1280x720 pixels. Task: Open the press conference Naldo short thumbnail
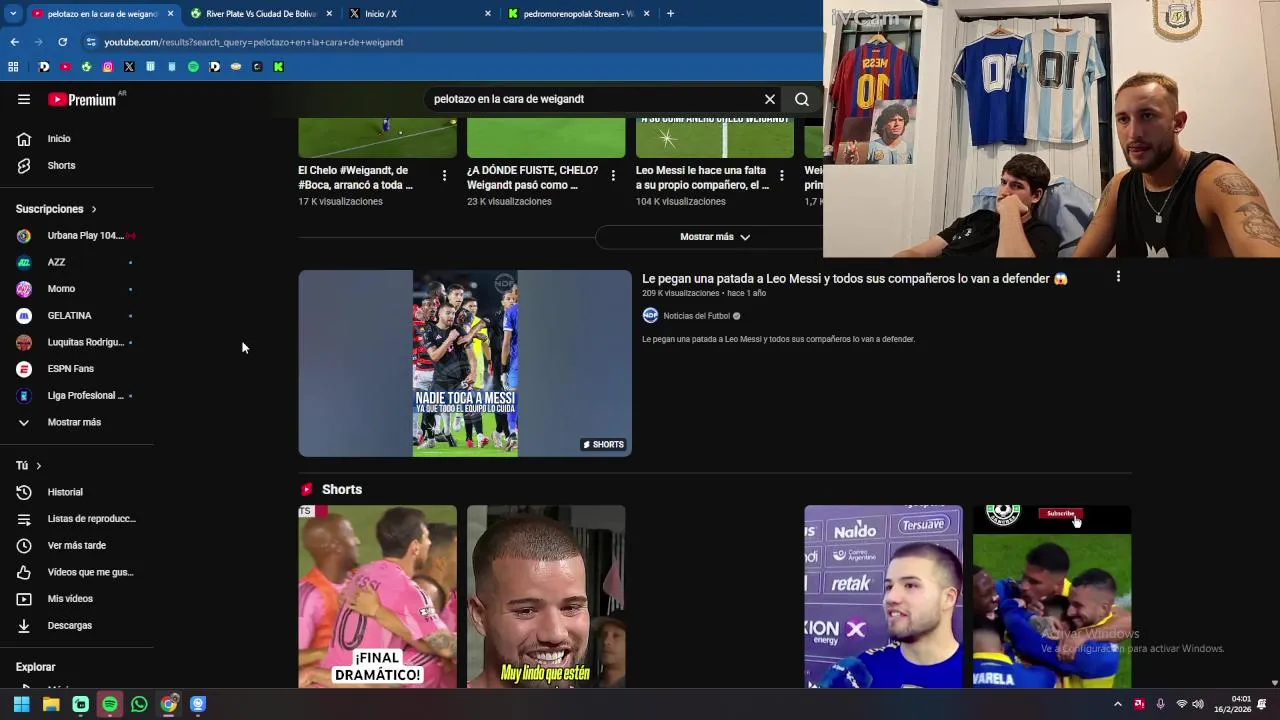coord(883,596)
